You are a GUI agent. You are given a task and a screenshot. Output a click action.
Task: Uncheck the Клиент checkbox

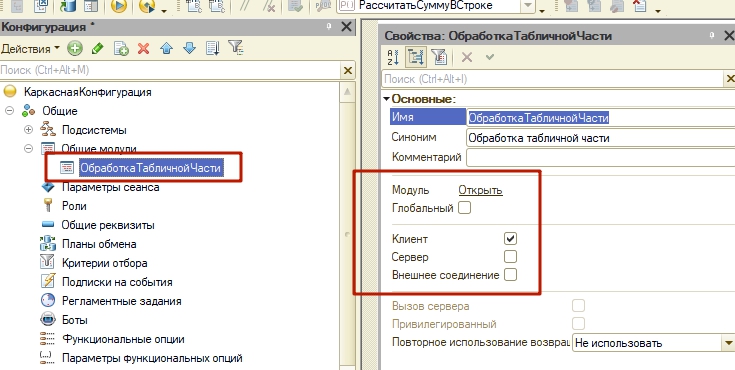coord(510,239)
